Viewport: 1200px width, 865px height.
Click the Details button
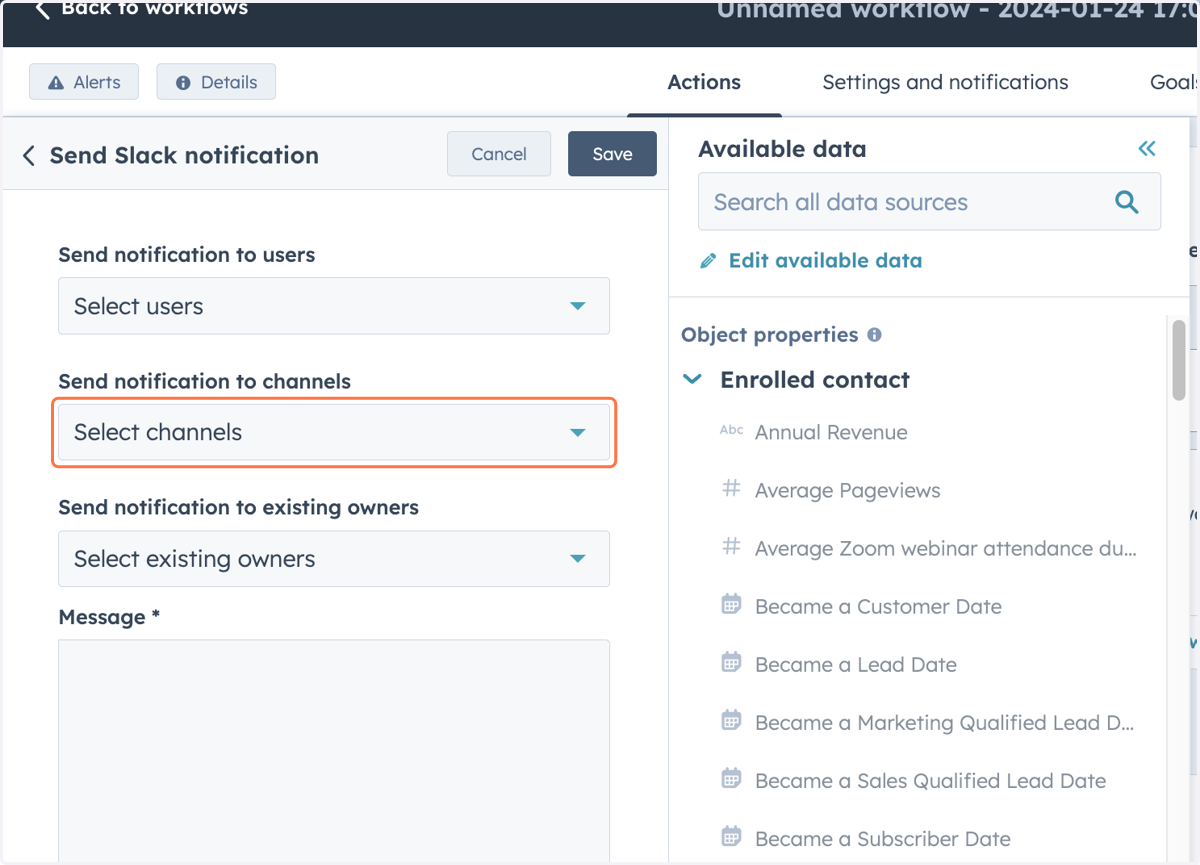pos(216,82)
